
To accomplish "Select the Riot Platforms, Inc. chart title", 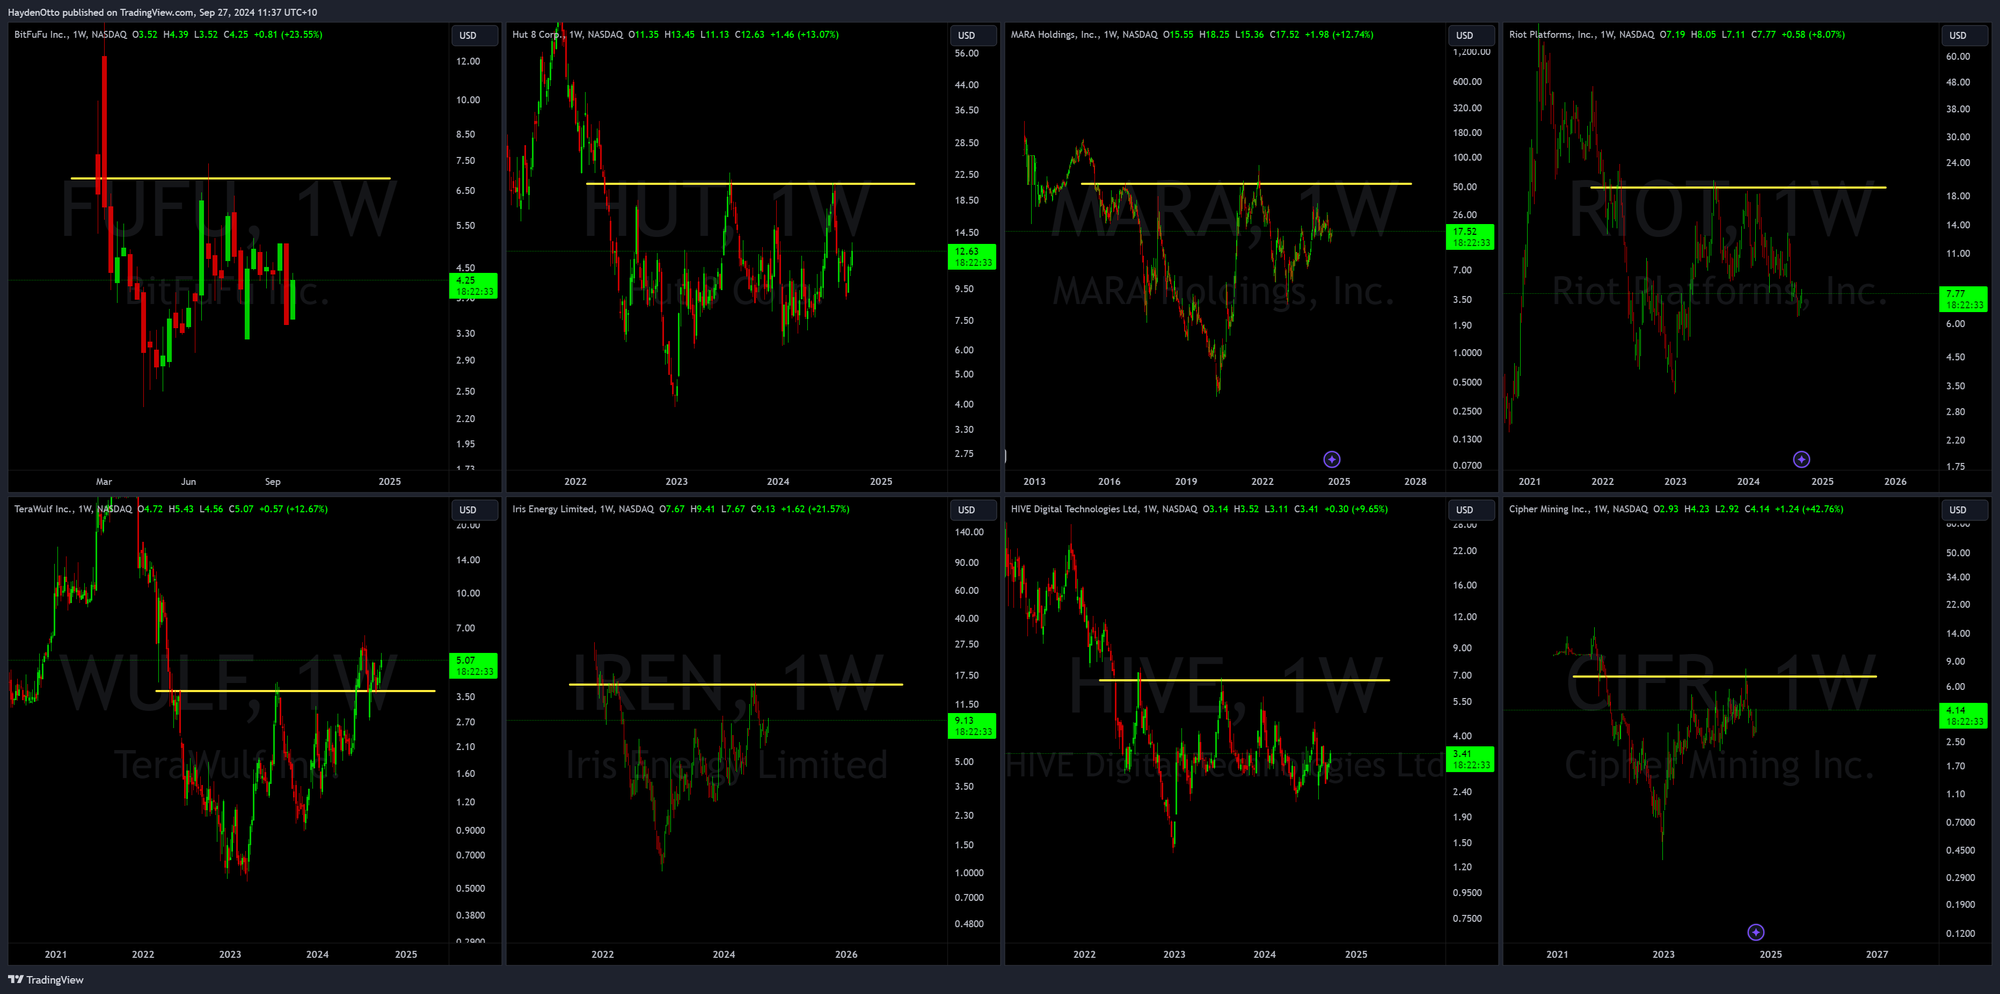I will [x=1551, y=35].
